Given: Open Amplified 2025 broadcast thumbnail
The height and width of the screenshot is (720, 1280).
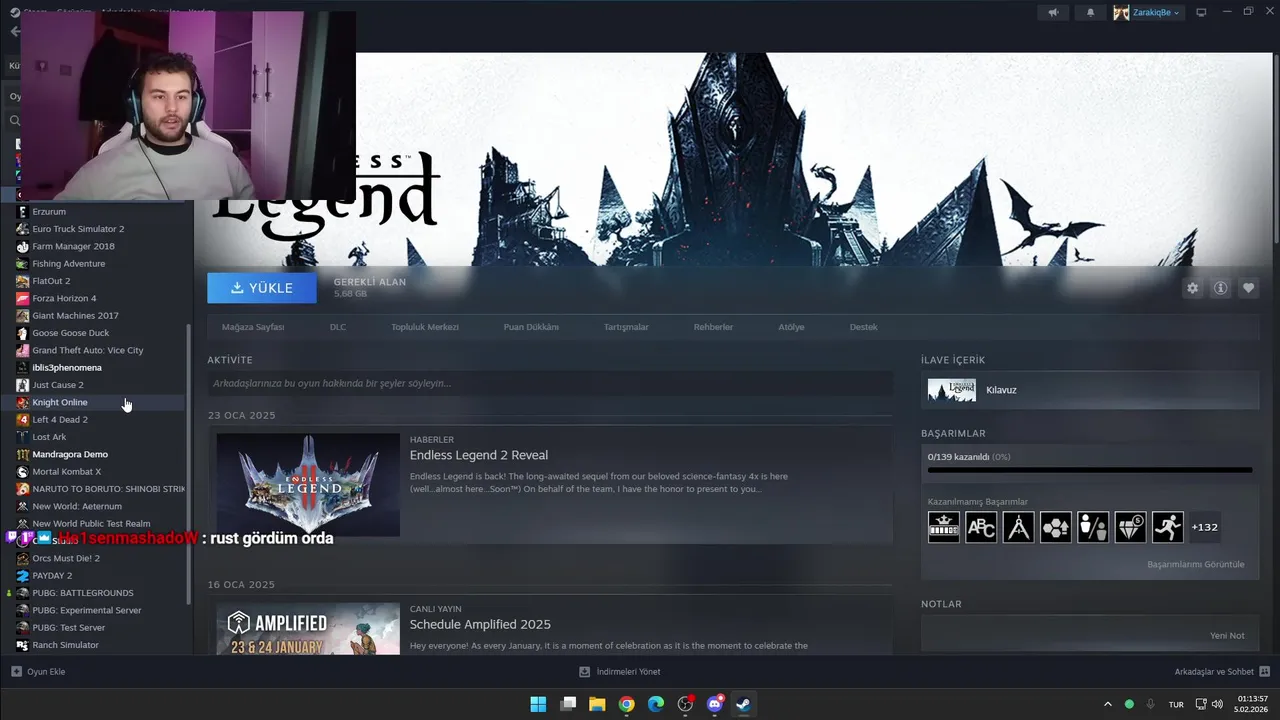Looking at the screenshot, I should 308,629.
